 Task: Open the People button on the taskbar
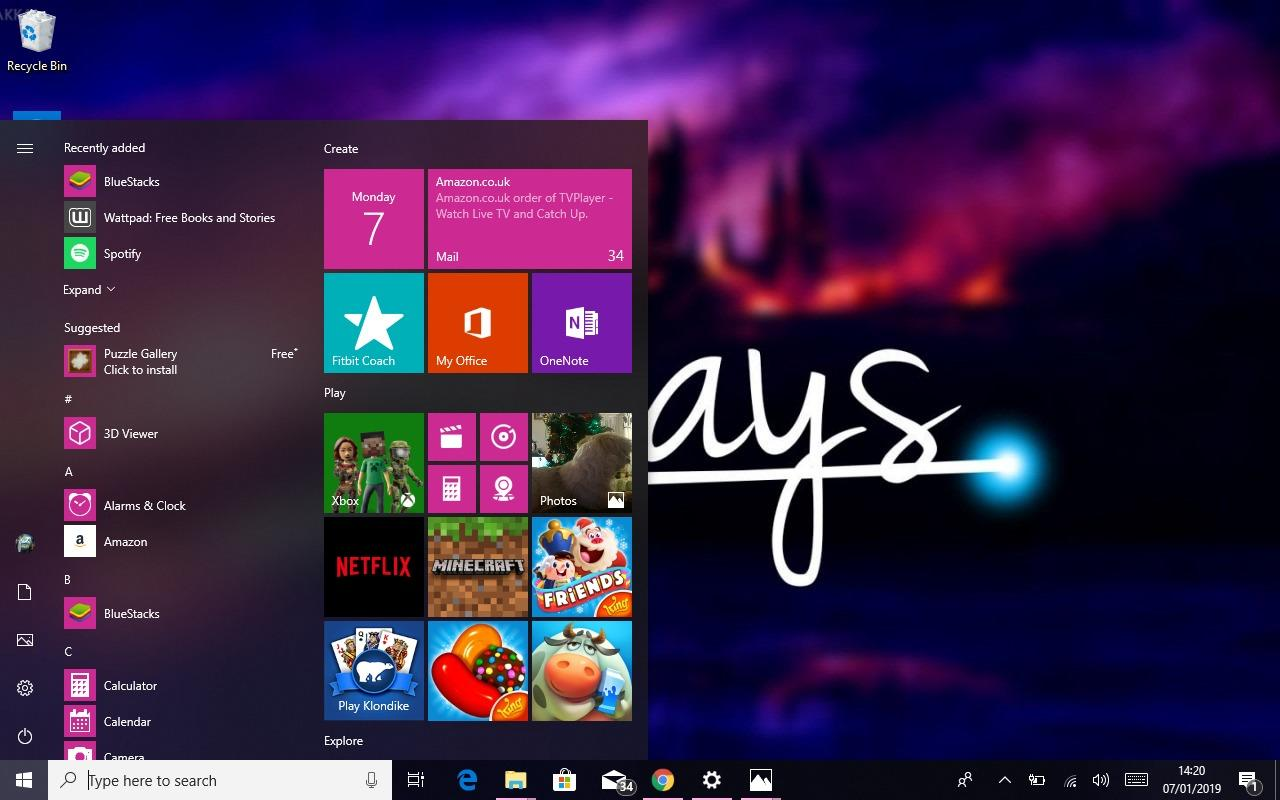click(x=965, y=780)
